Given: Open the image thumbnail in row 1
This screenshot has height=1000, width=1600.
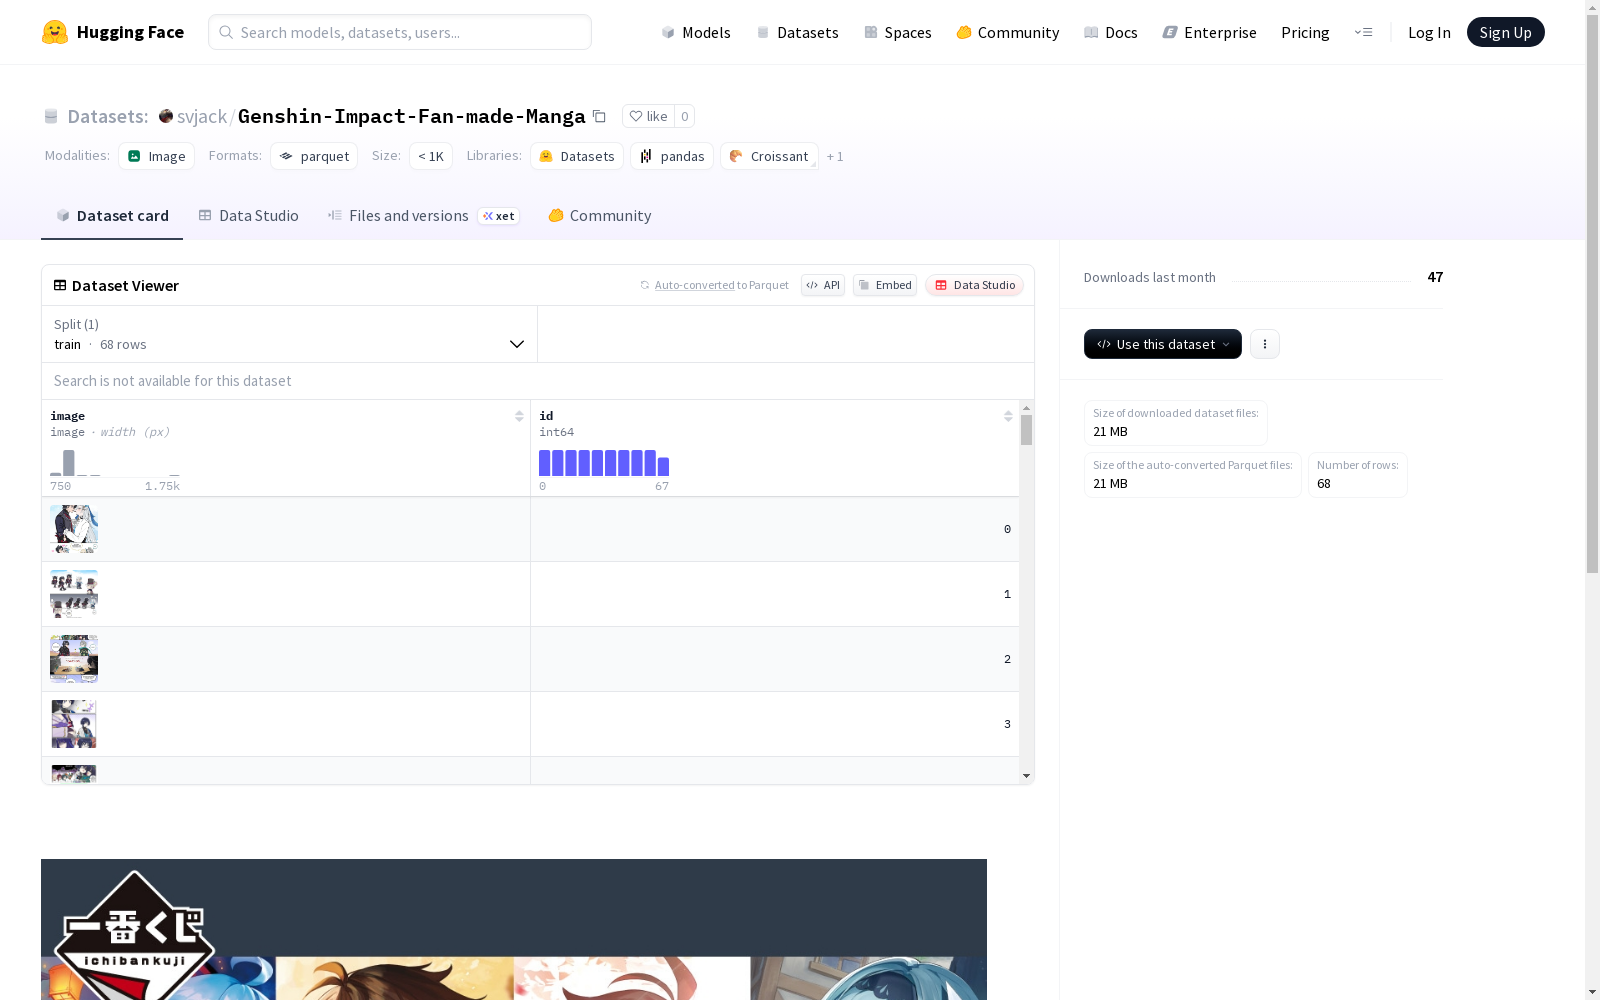Looking at the screenshot, I should pyautogui.click(x=74, y=594).
